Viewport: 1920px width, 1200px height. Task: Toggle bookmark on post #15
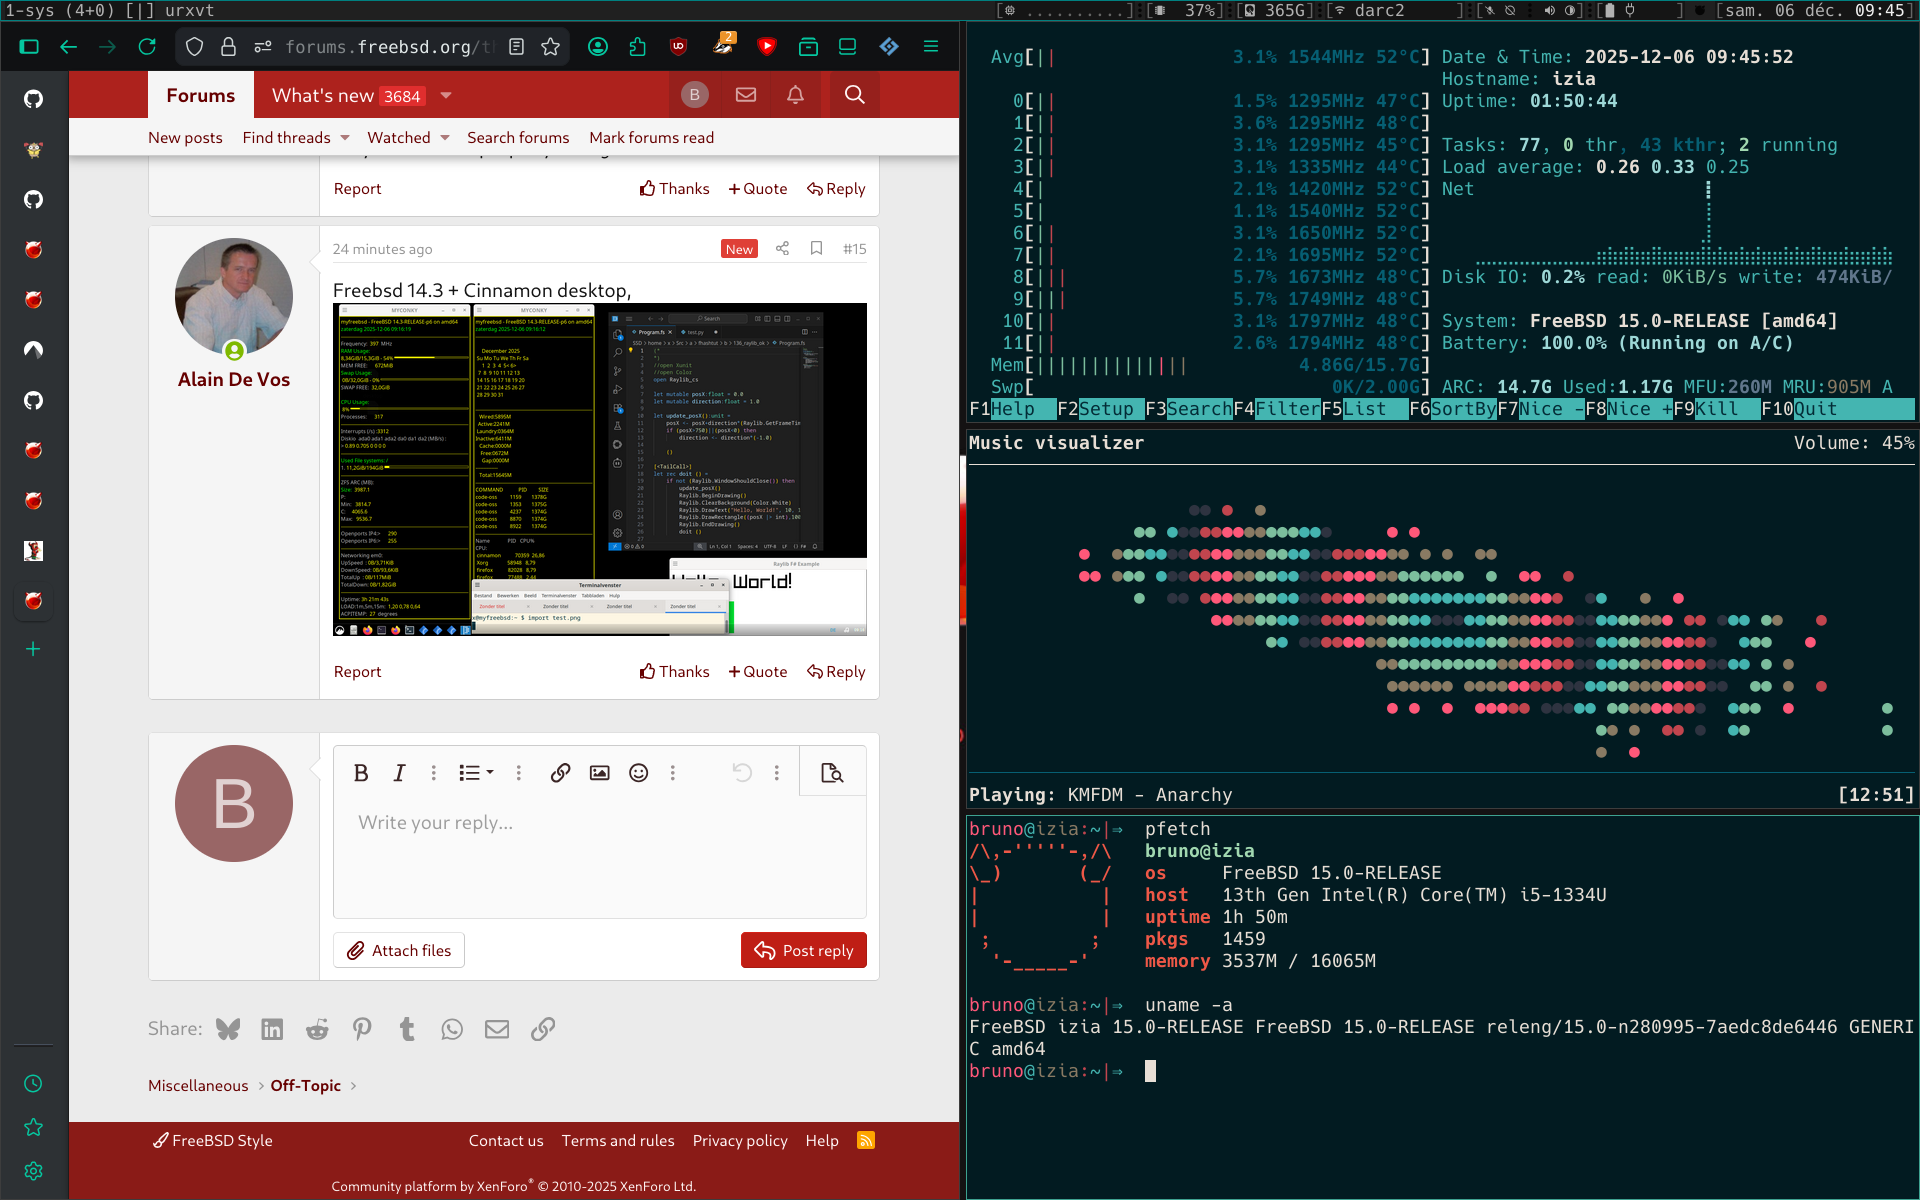[816, 249]
